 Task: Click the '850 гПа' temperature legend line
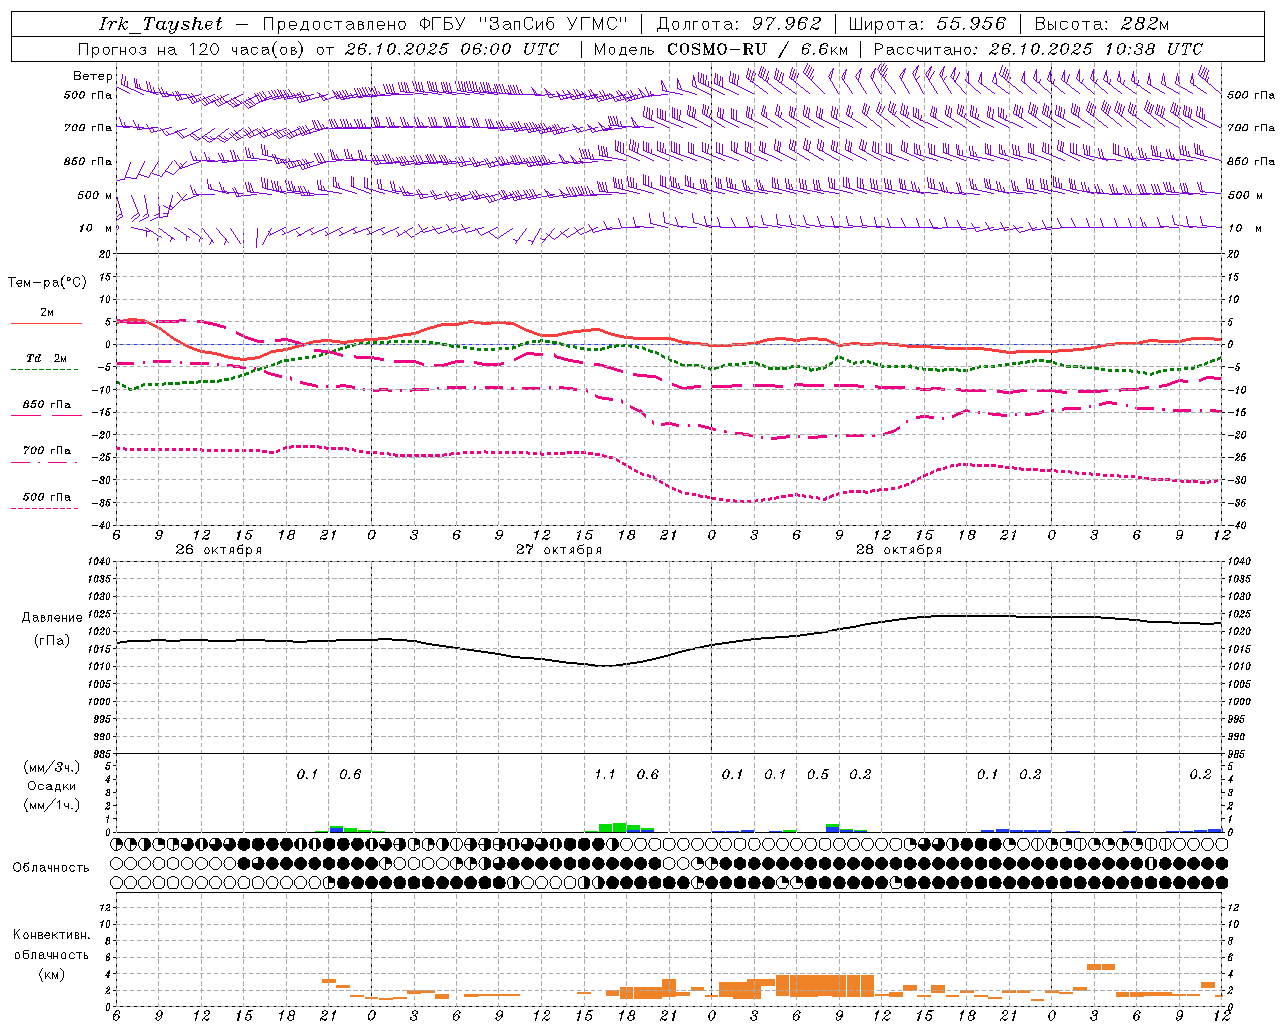(46, 416)
